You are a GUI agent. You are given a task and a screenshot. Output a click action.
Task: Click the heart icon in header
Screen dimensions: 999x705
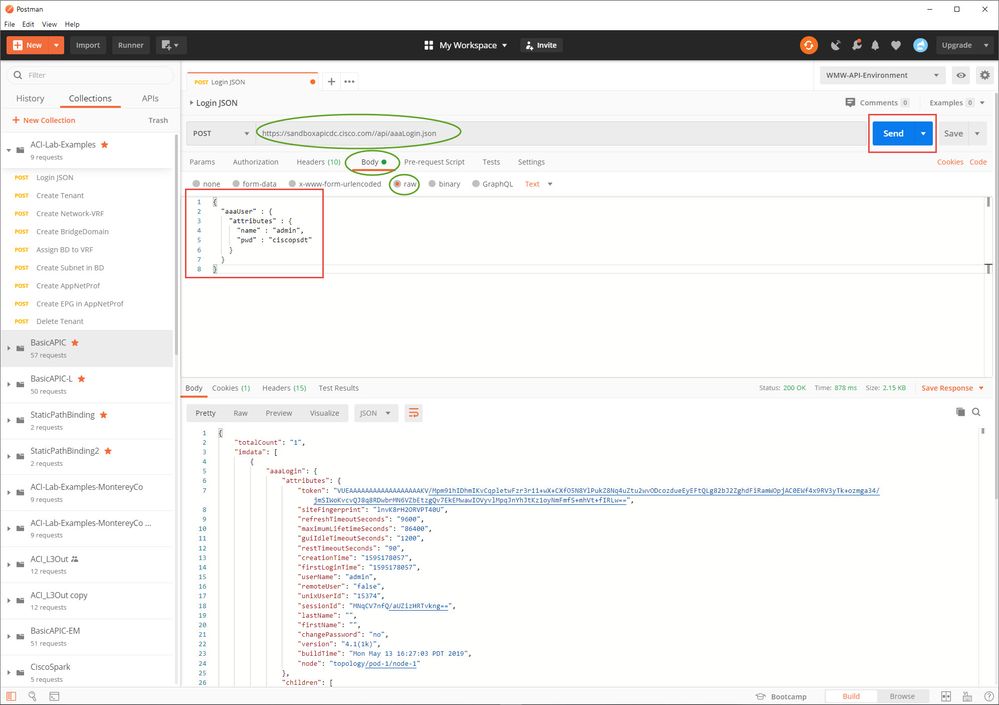pyautogui.click(x=896, y=45)
